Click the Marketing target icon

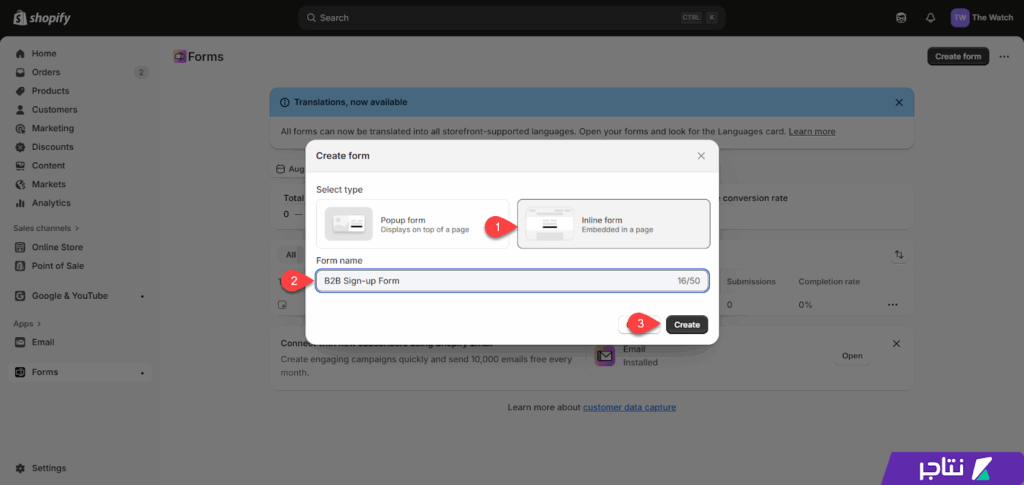coord(20,129)
